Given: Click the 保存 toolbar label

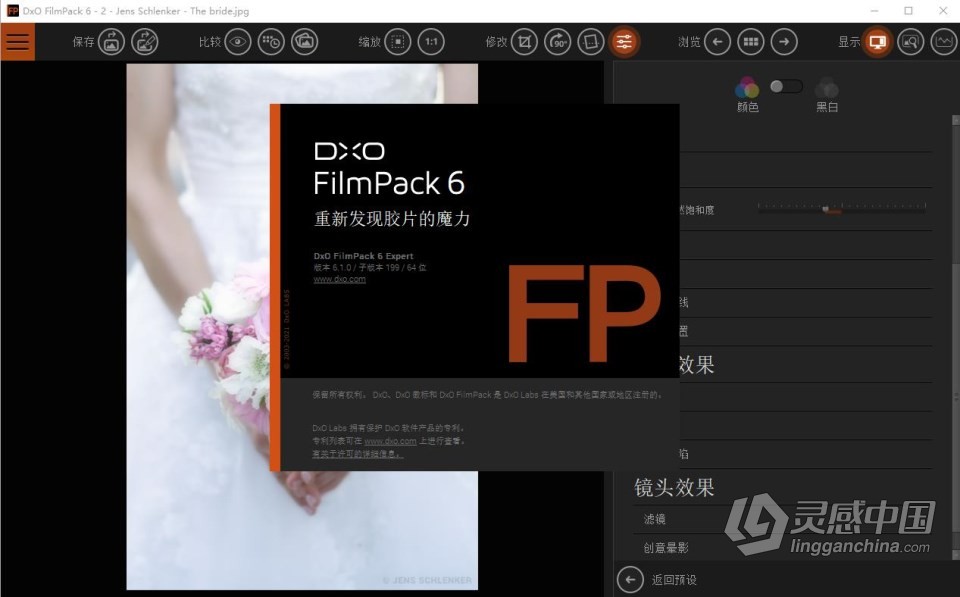Looking at the screenshot, I should click(x=84, y=42).
